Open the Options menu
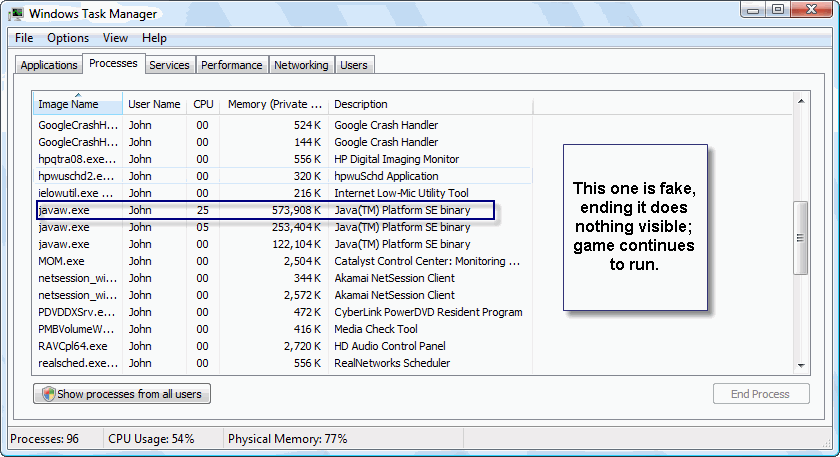 click(x=68, y=38)
